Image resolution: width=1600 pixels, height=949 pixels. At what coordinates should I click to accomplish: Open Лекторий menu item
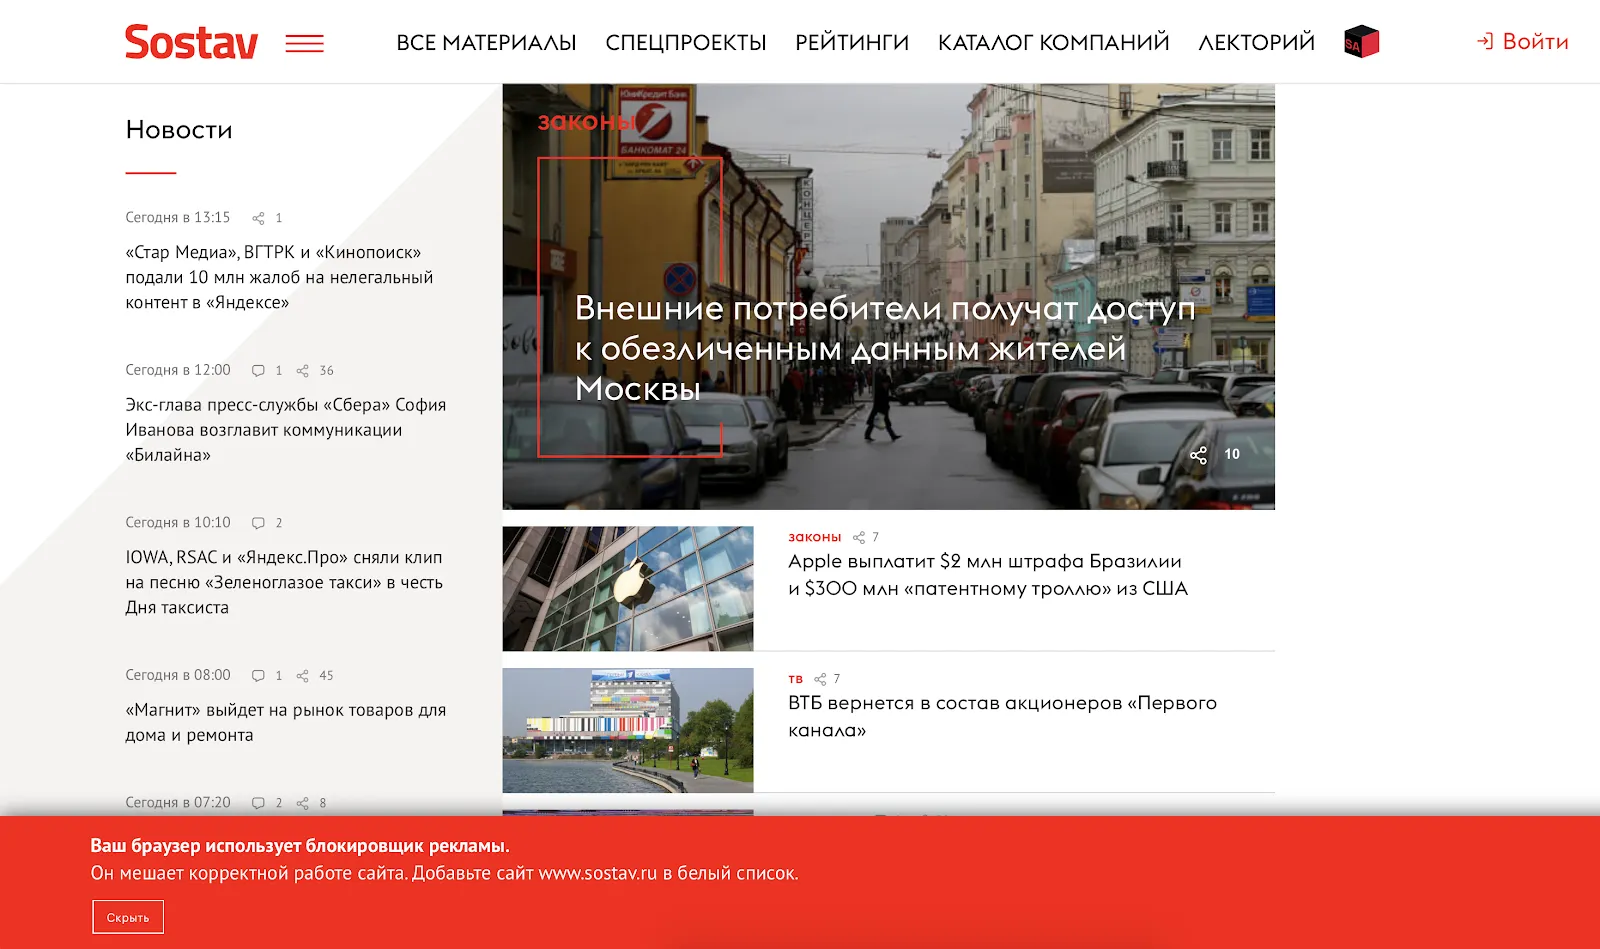tap(1256, 43)
